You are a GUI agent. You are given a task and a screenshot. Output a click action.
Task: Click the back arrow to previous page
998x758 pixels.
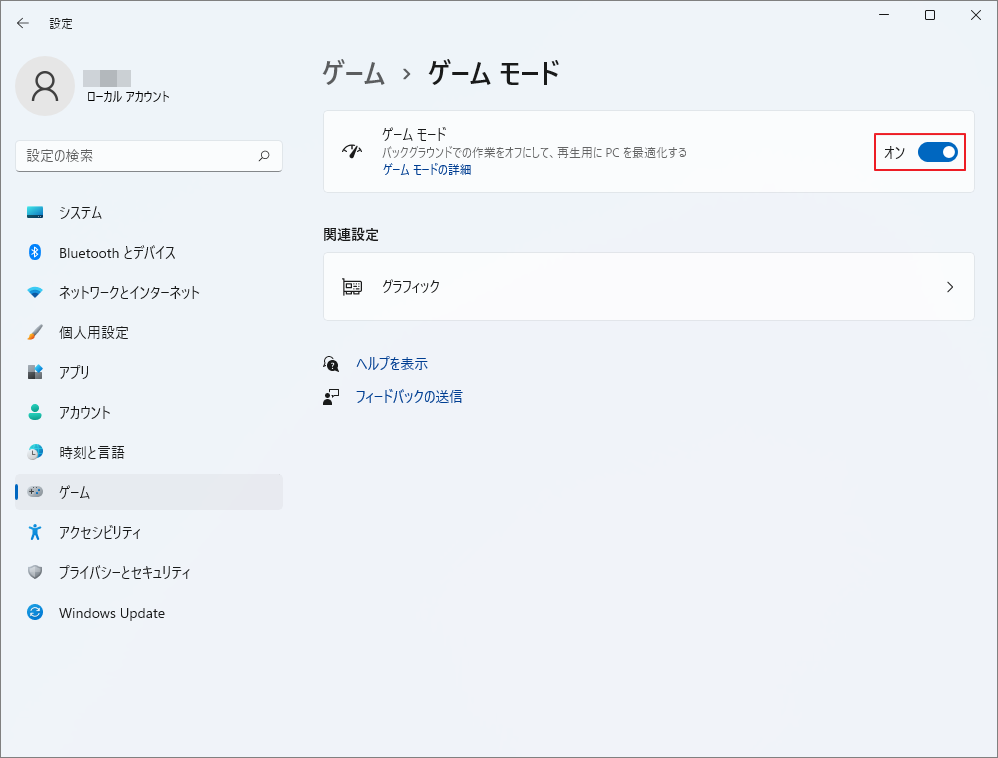22,22
